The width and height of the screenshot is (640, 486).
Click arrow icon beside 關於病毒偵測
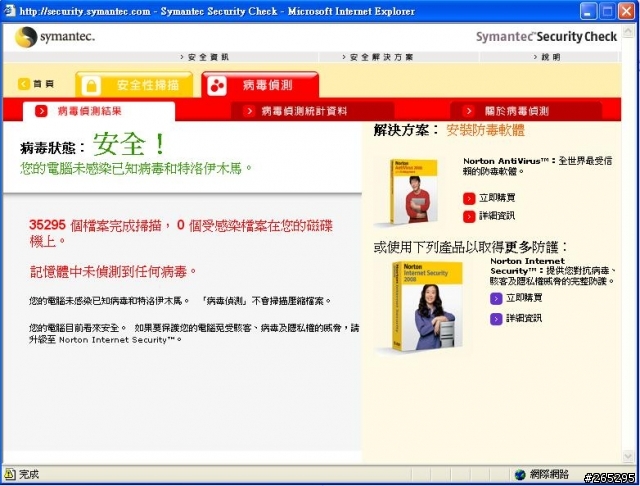click(469, 111)
